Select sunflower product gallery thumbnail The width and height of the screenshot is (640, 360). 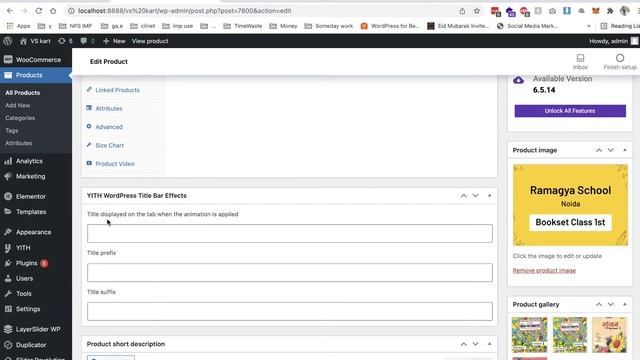click(x=609, y=335)
